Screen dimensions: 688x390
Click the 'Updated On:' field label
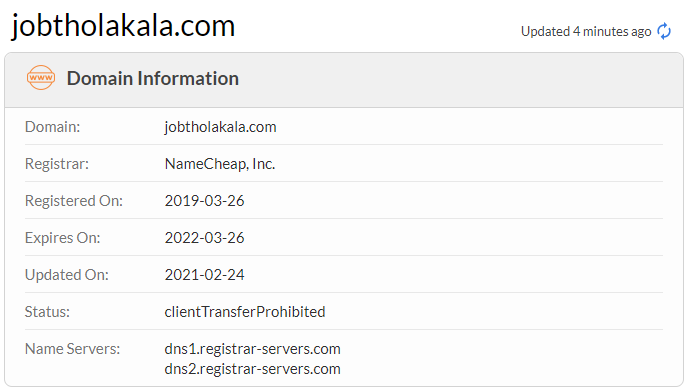(x=67, y=275)
